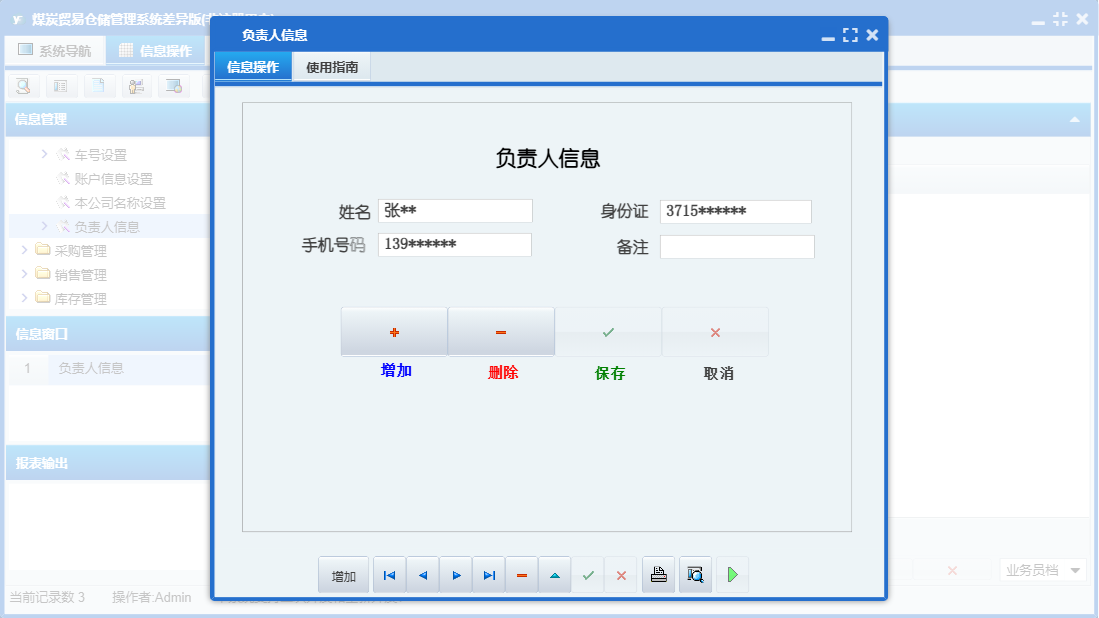Print the record via printer icon
Screen dimensions: 1099x618
658,574
